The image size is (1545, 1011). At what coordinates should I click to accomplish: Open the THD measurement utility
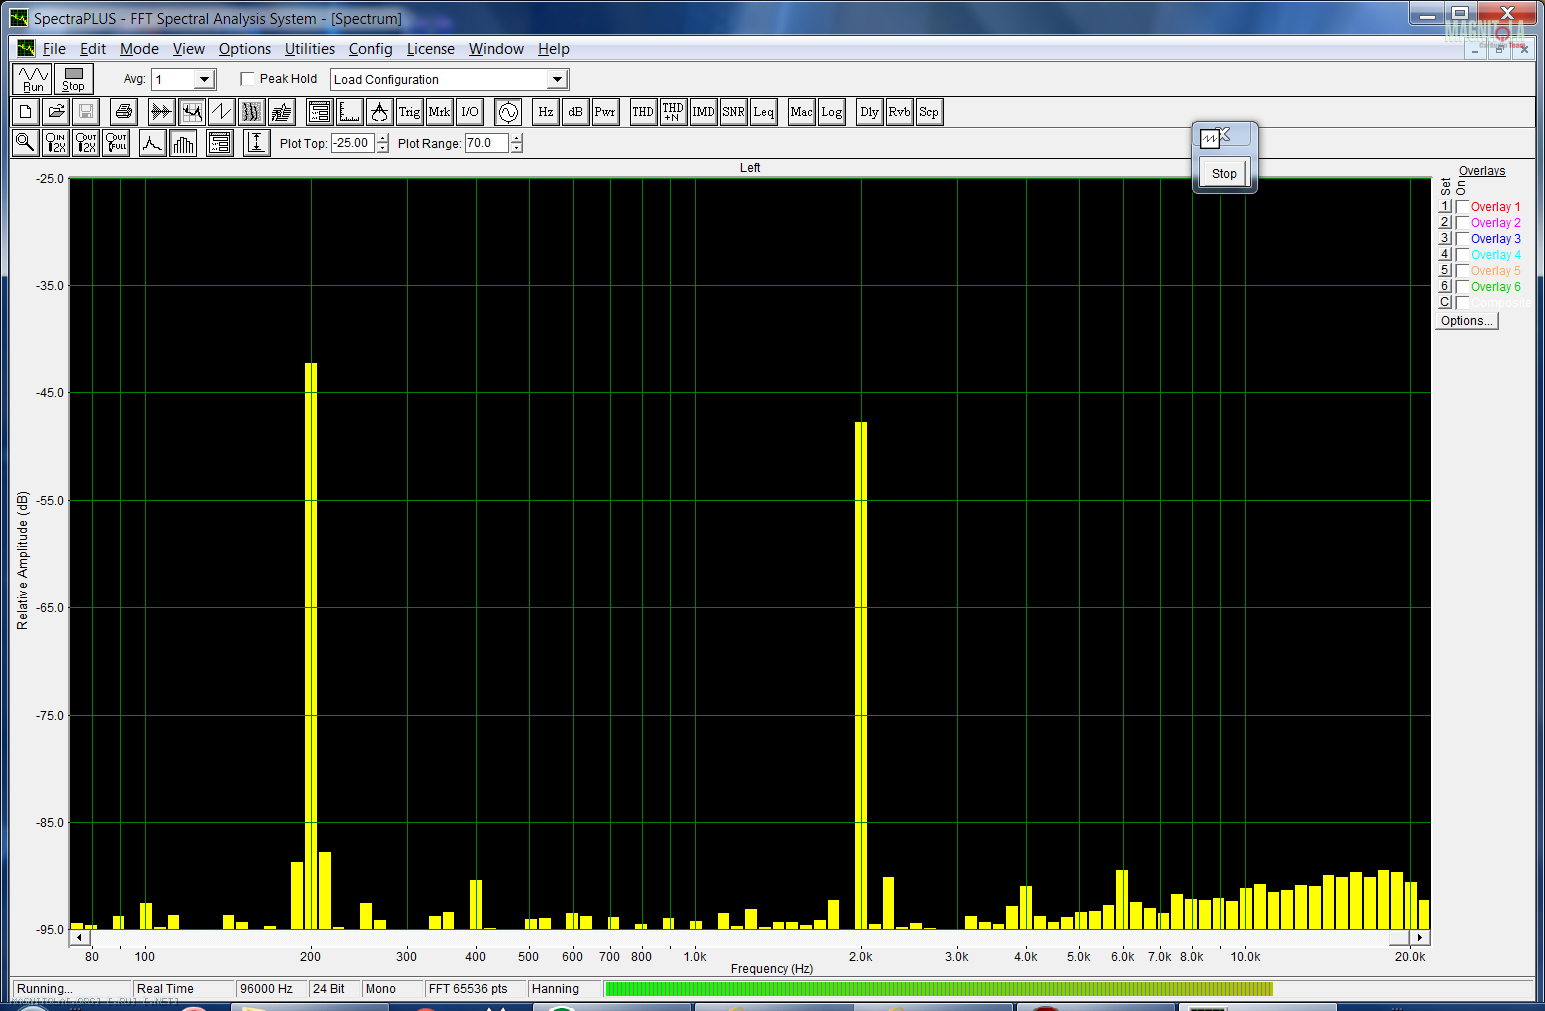643,112
